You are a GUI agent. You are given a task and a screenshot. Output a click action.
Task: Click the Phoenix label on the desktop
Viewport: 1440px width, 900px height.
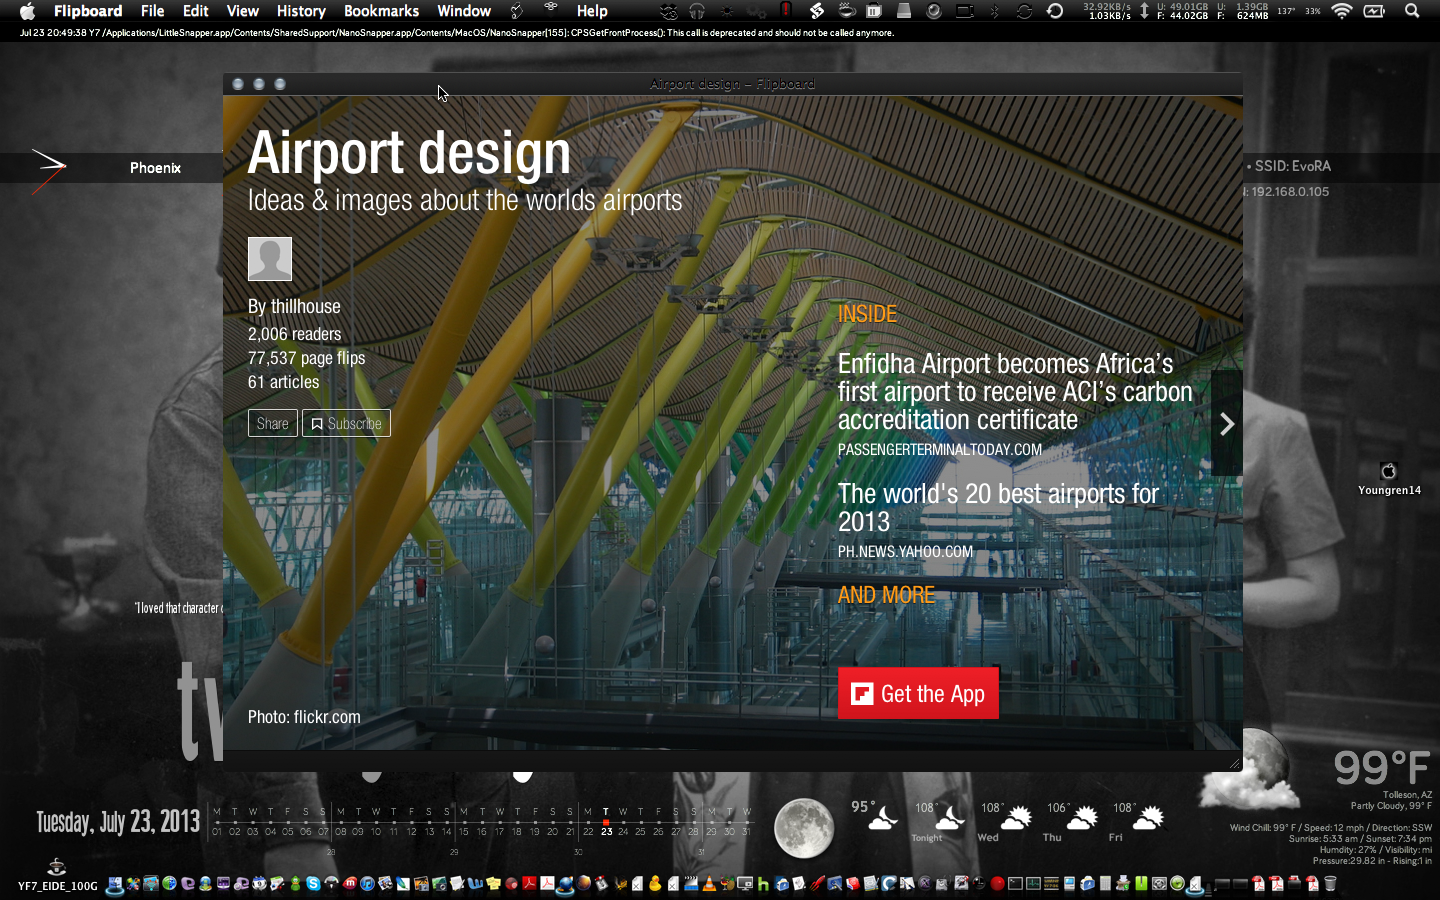155,168
